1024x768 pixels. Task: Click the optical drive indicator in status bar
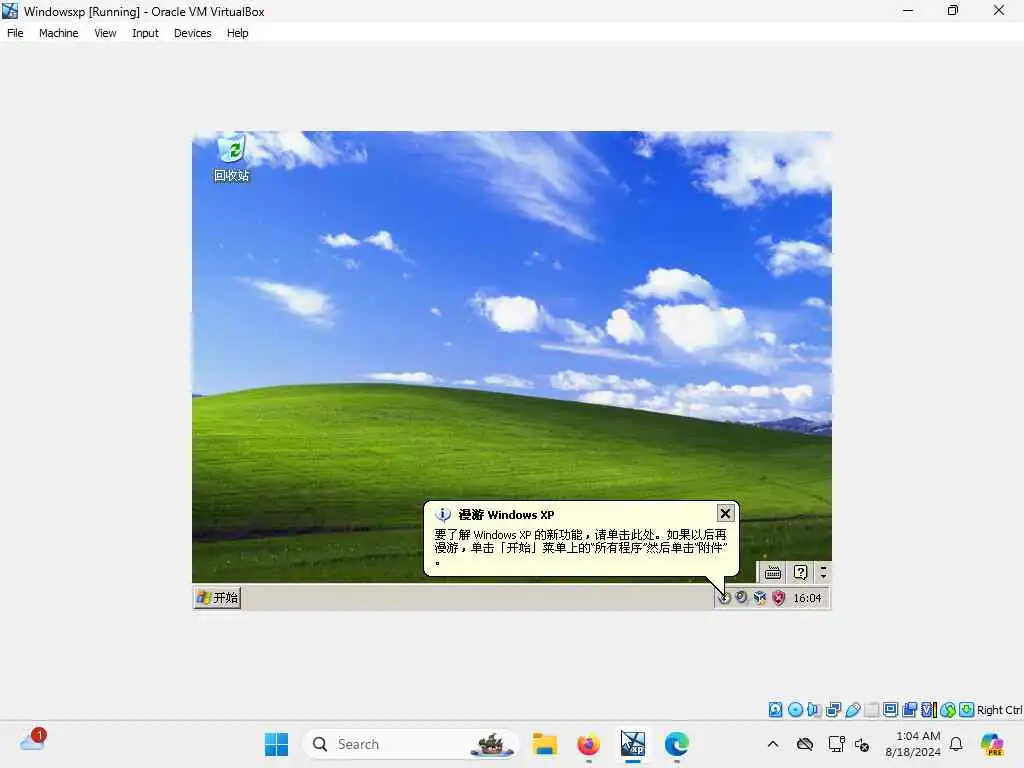click(795, 710)
